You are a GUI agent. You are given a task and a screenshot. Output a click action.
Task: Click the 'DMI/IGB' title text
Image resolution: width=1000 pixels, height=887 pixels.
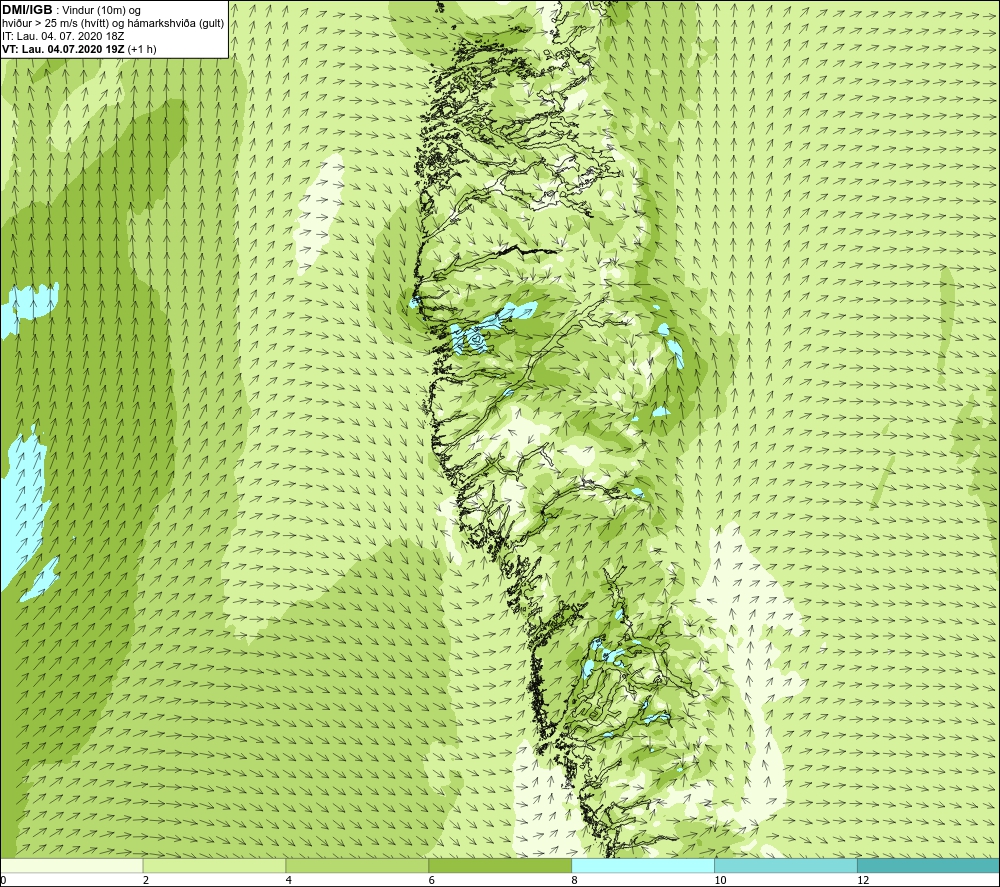tap(27, 10)
